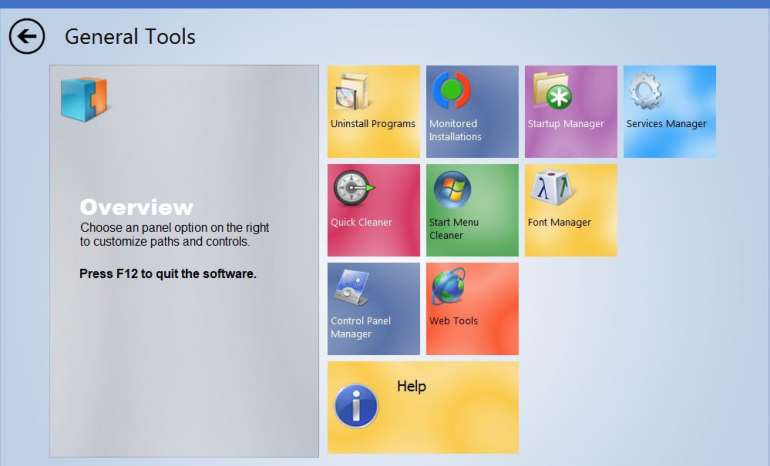Select the Monitored Installations circular icon
Viewport: 770px width, 466px height.
[451, 91]
